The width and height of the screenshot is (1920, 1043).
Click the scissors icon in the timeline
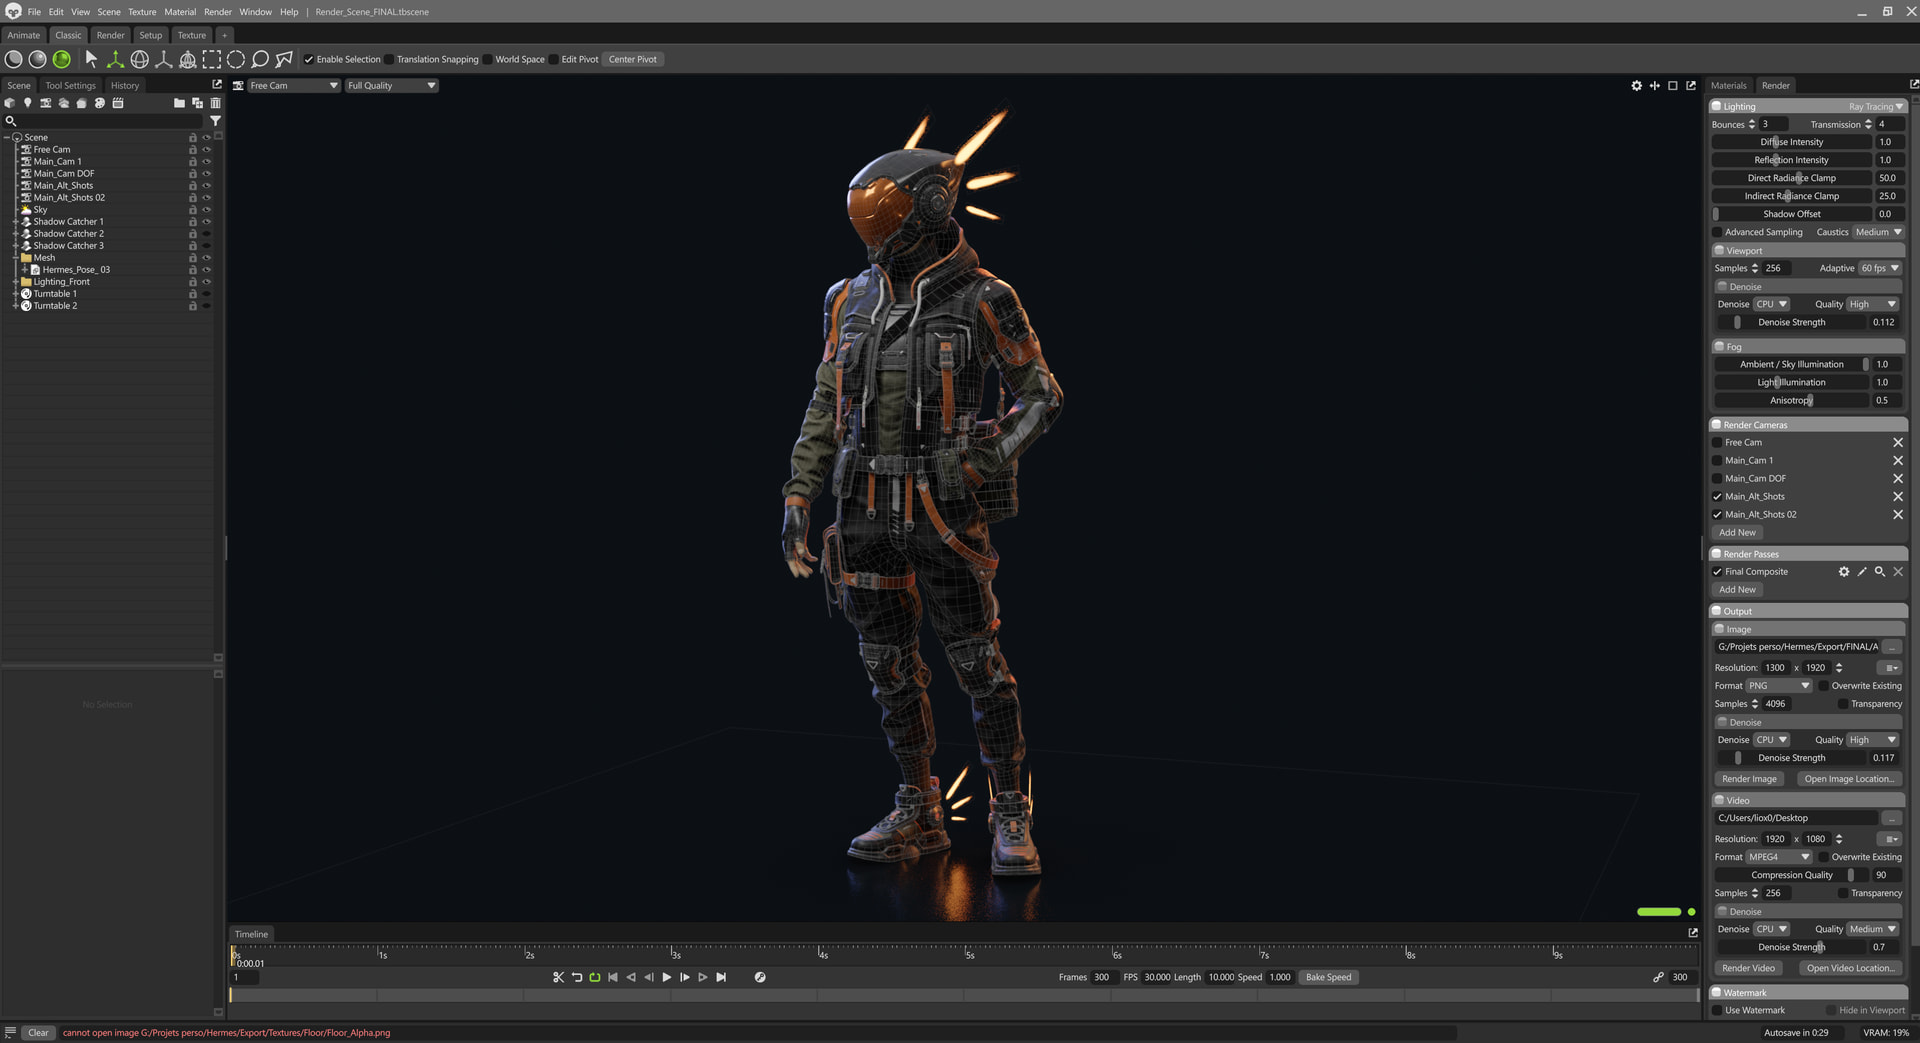coord(558,977)
